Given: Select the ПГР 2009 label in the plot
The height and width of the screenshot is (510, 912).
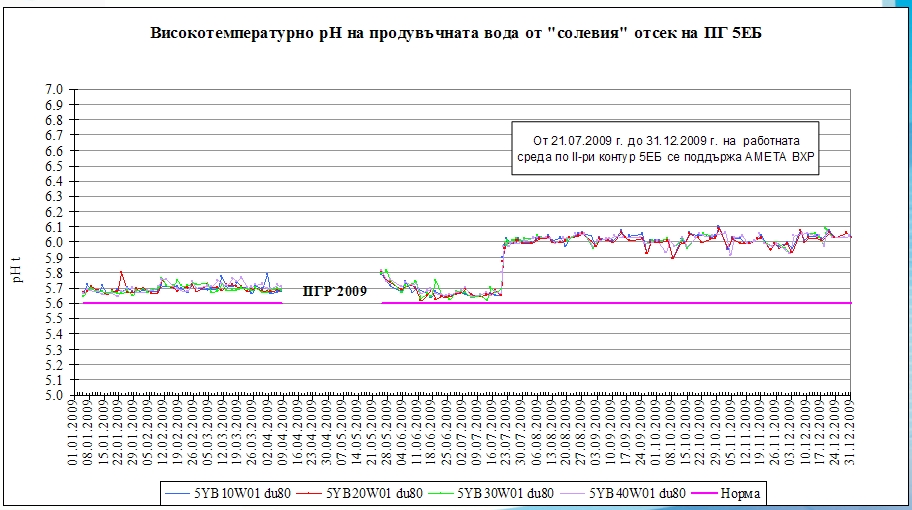Looking at the screenshot, I should [335, 292].
